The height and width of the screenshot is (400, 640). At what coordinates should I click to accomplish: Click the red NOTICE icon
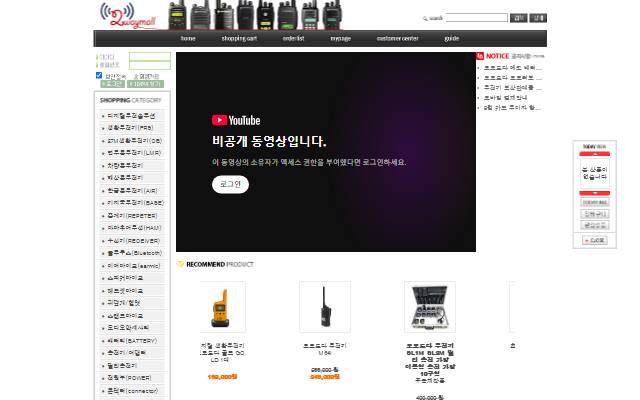[480, 56]
